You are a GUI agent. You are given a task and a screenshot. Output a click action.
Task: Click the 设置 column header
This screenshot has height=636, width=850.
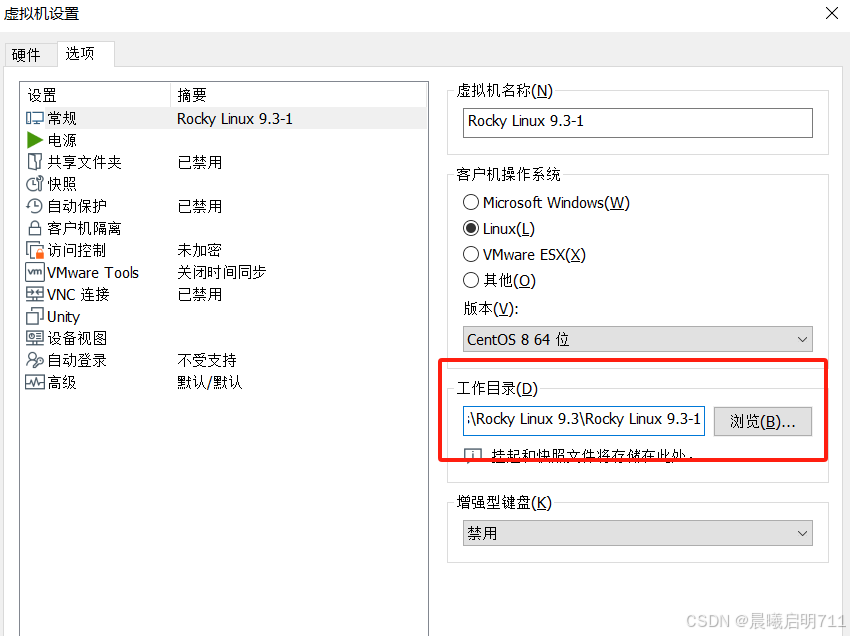[42, 95]
